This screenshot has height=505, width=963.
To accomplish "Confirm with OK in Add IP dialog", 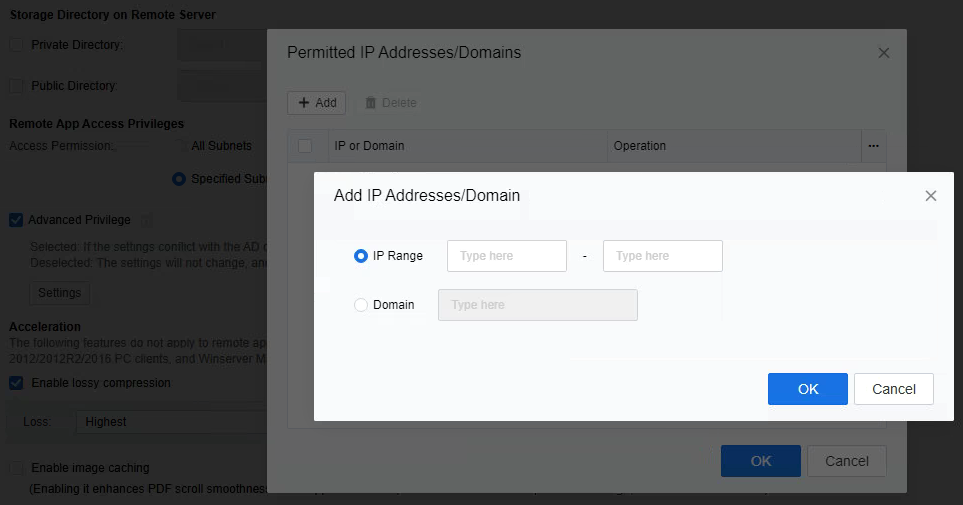I will click(807, 389).
